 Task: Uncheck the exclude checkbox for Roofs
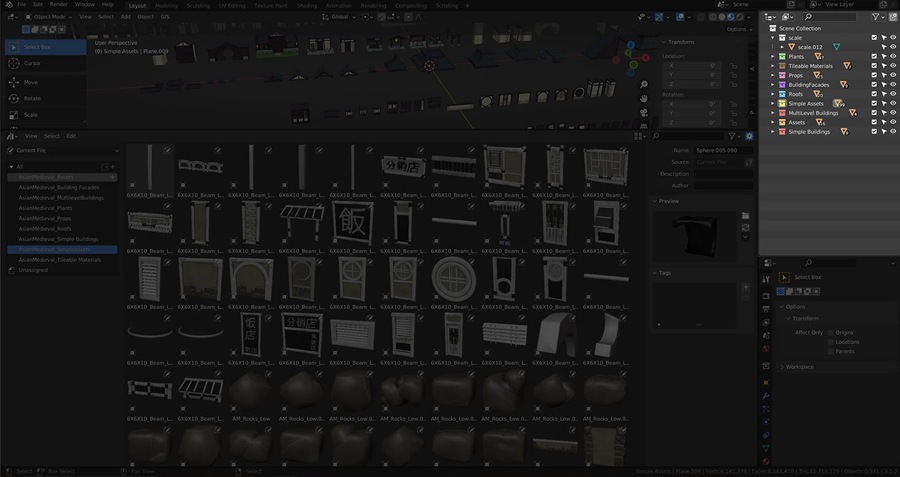[x=874, y=94]
